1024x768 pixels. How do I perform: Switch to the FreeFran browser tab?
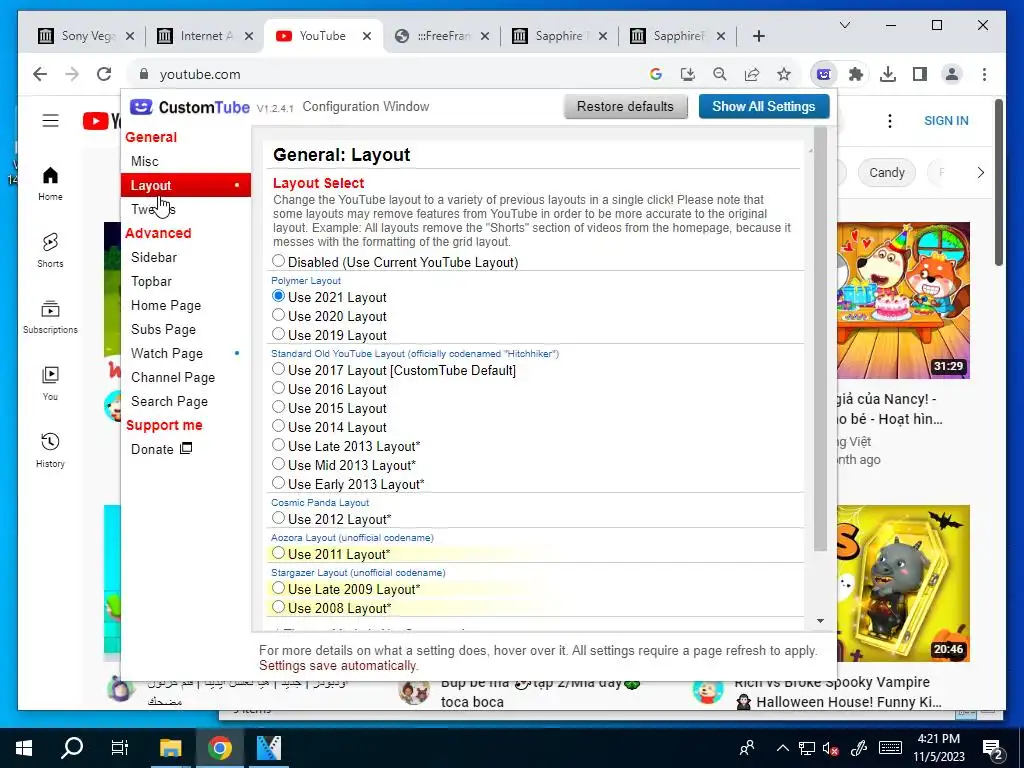(x=441, y=36)
